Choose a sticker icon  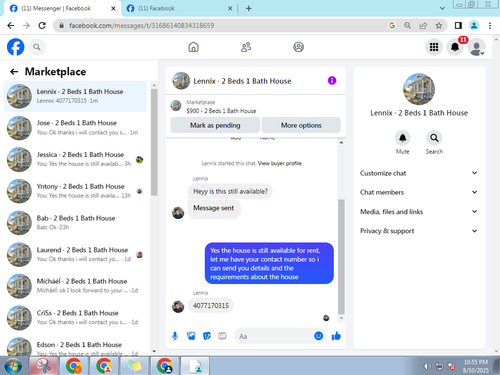tap(207, 336)
